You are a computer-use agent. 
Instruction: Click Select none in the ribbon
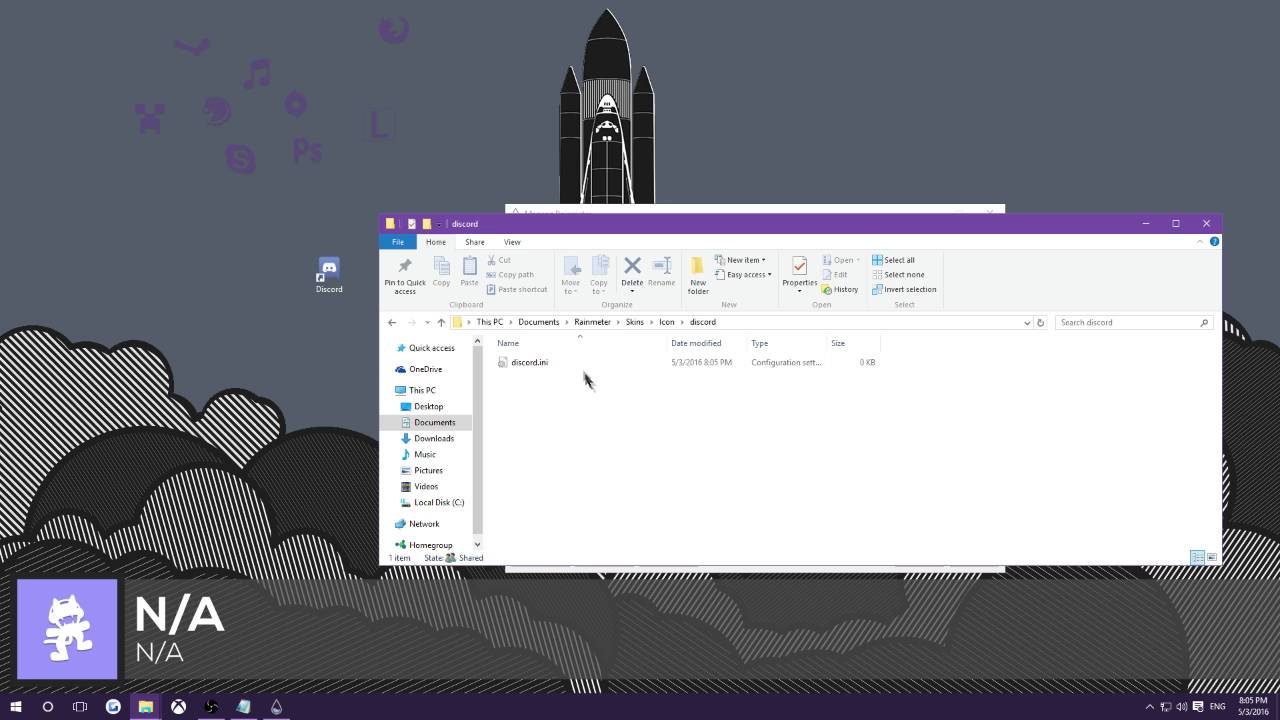pyautogui.click(x=898, y=274)
